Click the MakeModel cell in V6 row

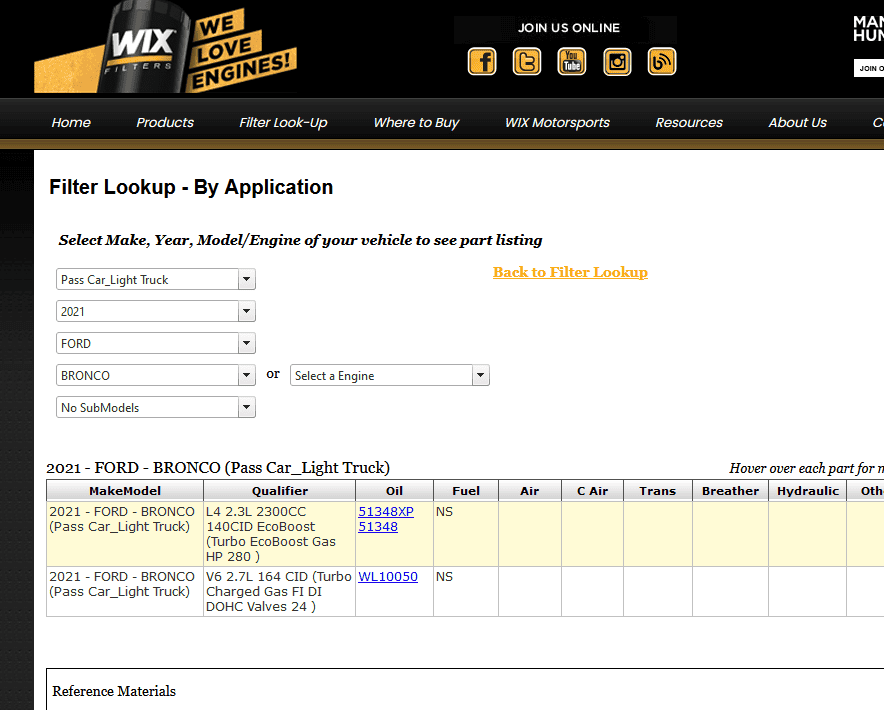pos(125,592)
